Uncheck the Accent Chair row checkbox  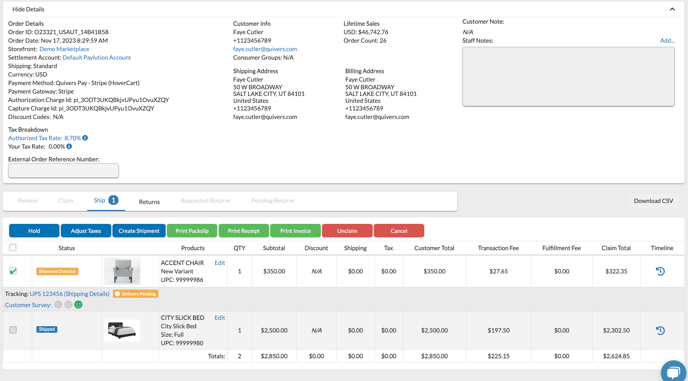click(x=13, y=271)
